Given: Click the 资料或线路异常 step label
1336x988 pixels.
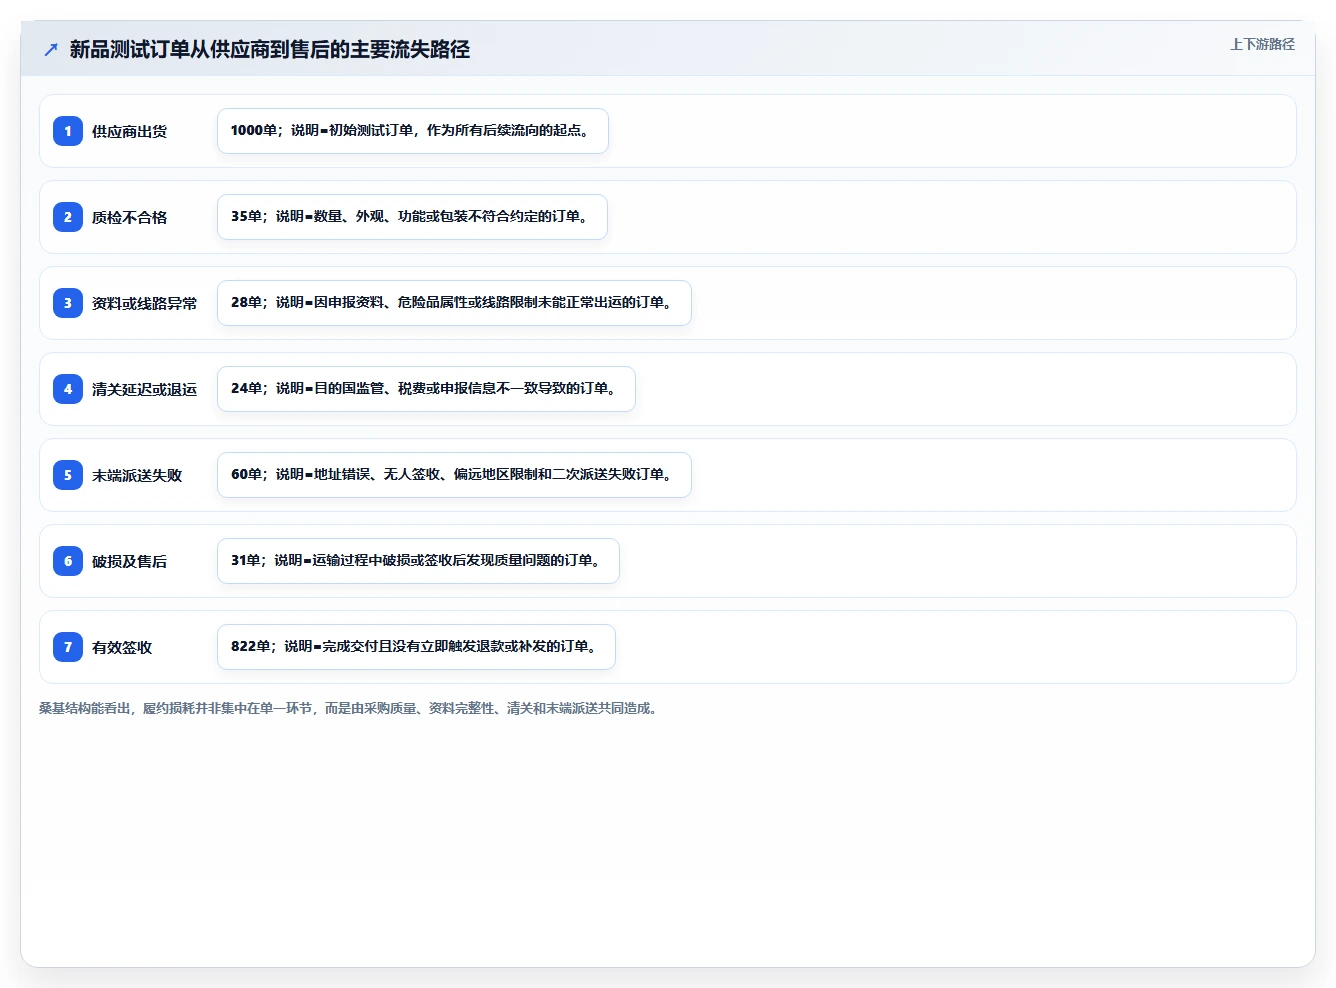Looking at the screenshot, I should tap(144, 303).
